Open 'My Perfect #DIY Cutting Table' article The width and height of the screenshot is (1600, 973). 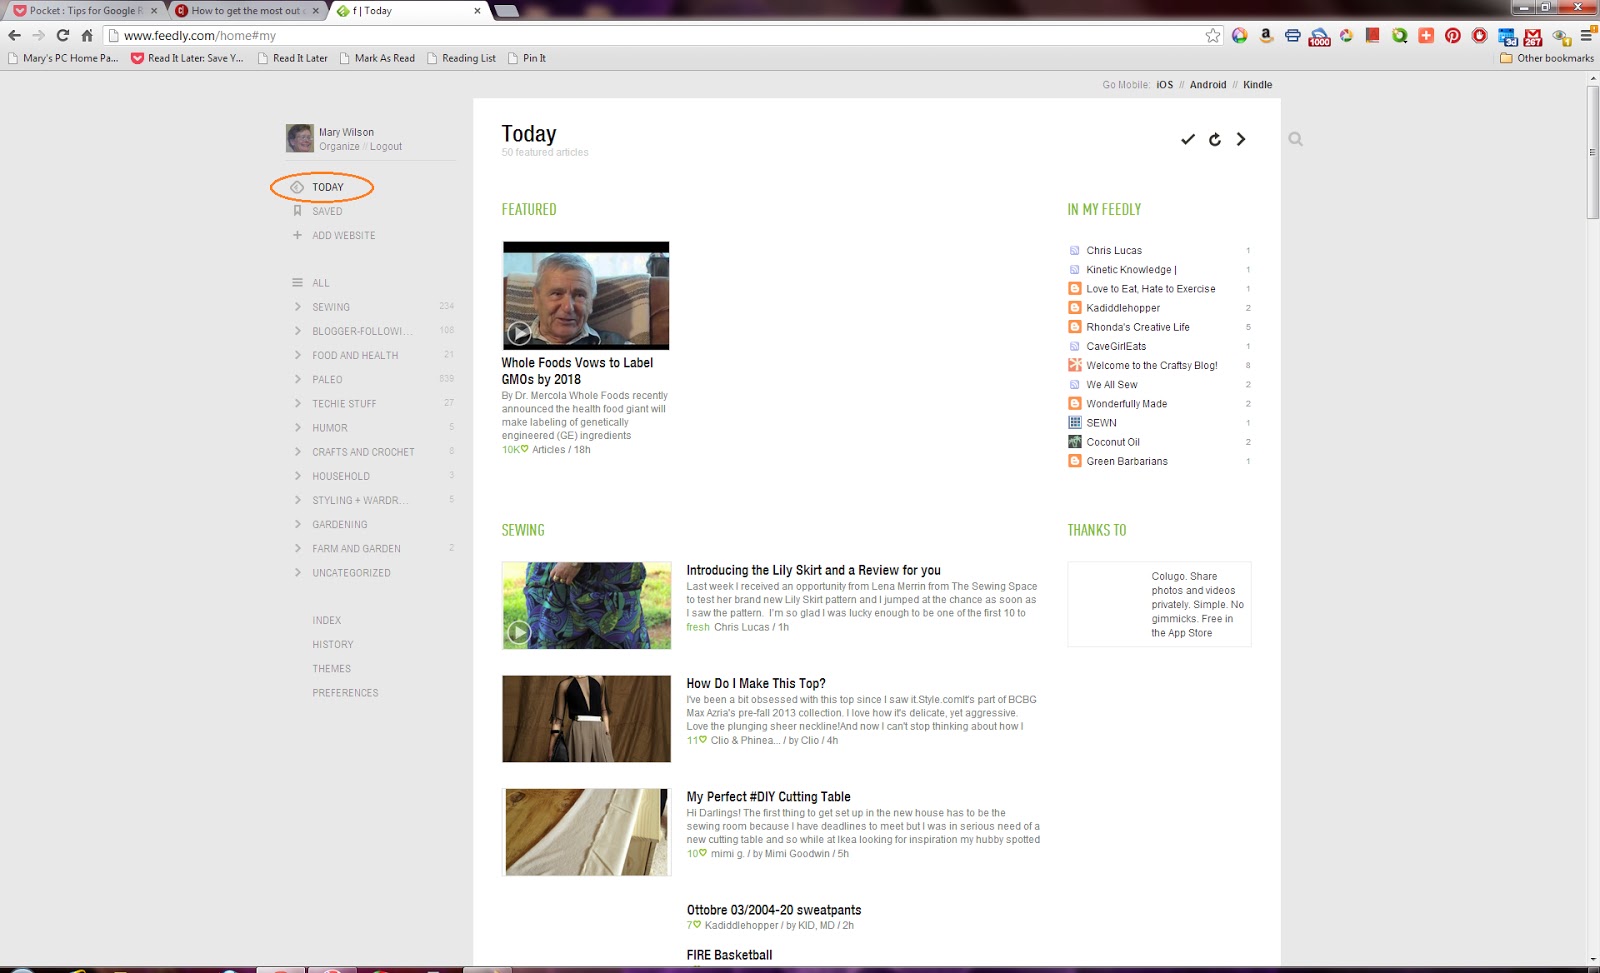(x=768, y=797)
